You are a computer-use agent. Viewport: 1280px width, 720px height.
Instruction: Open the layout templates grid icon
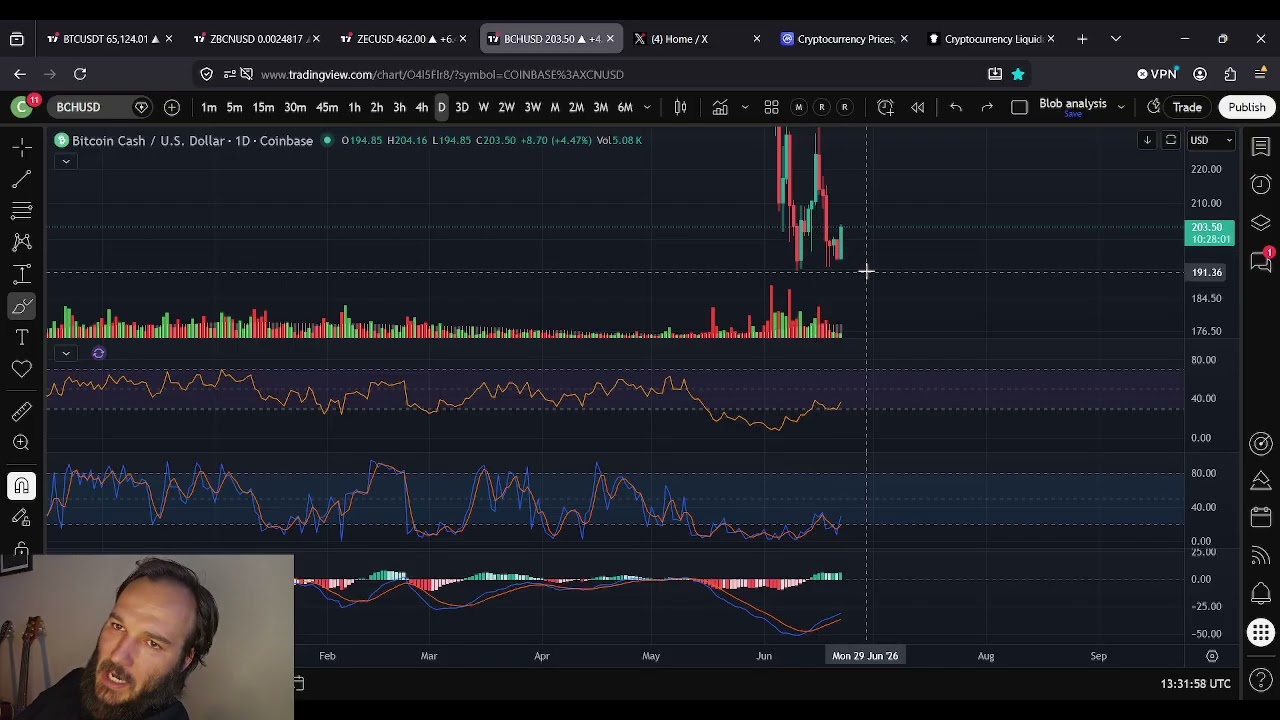point(771,107)
